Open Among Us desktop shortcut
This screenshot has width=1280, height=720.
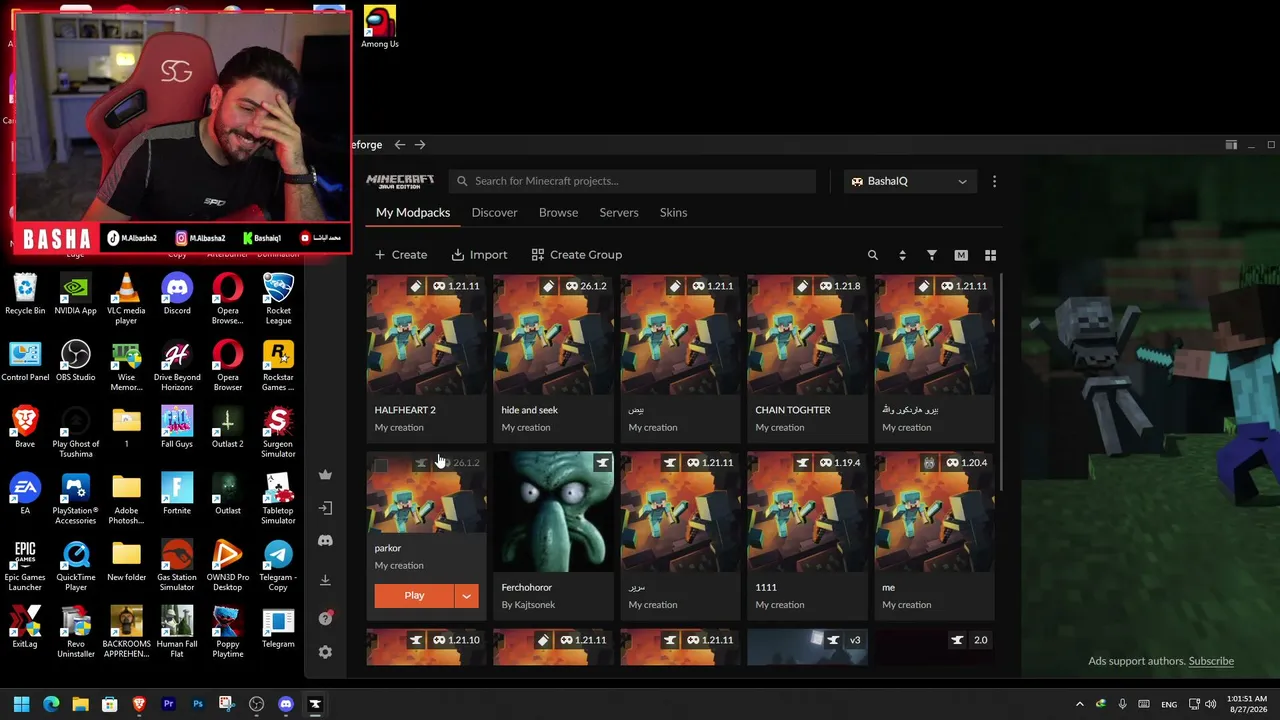pos(380,27)
